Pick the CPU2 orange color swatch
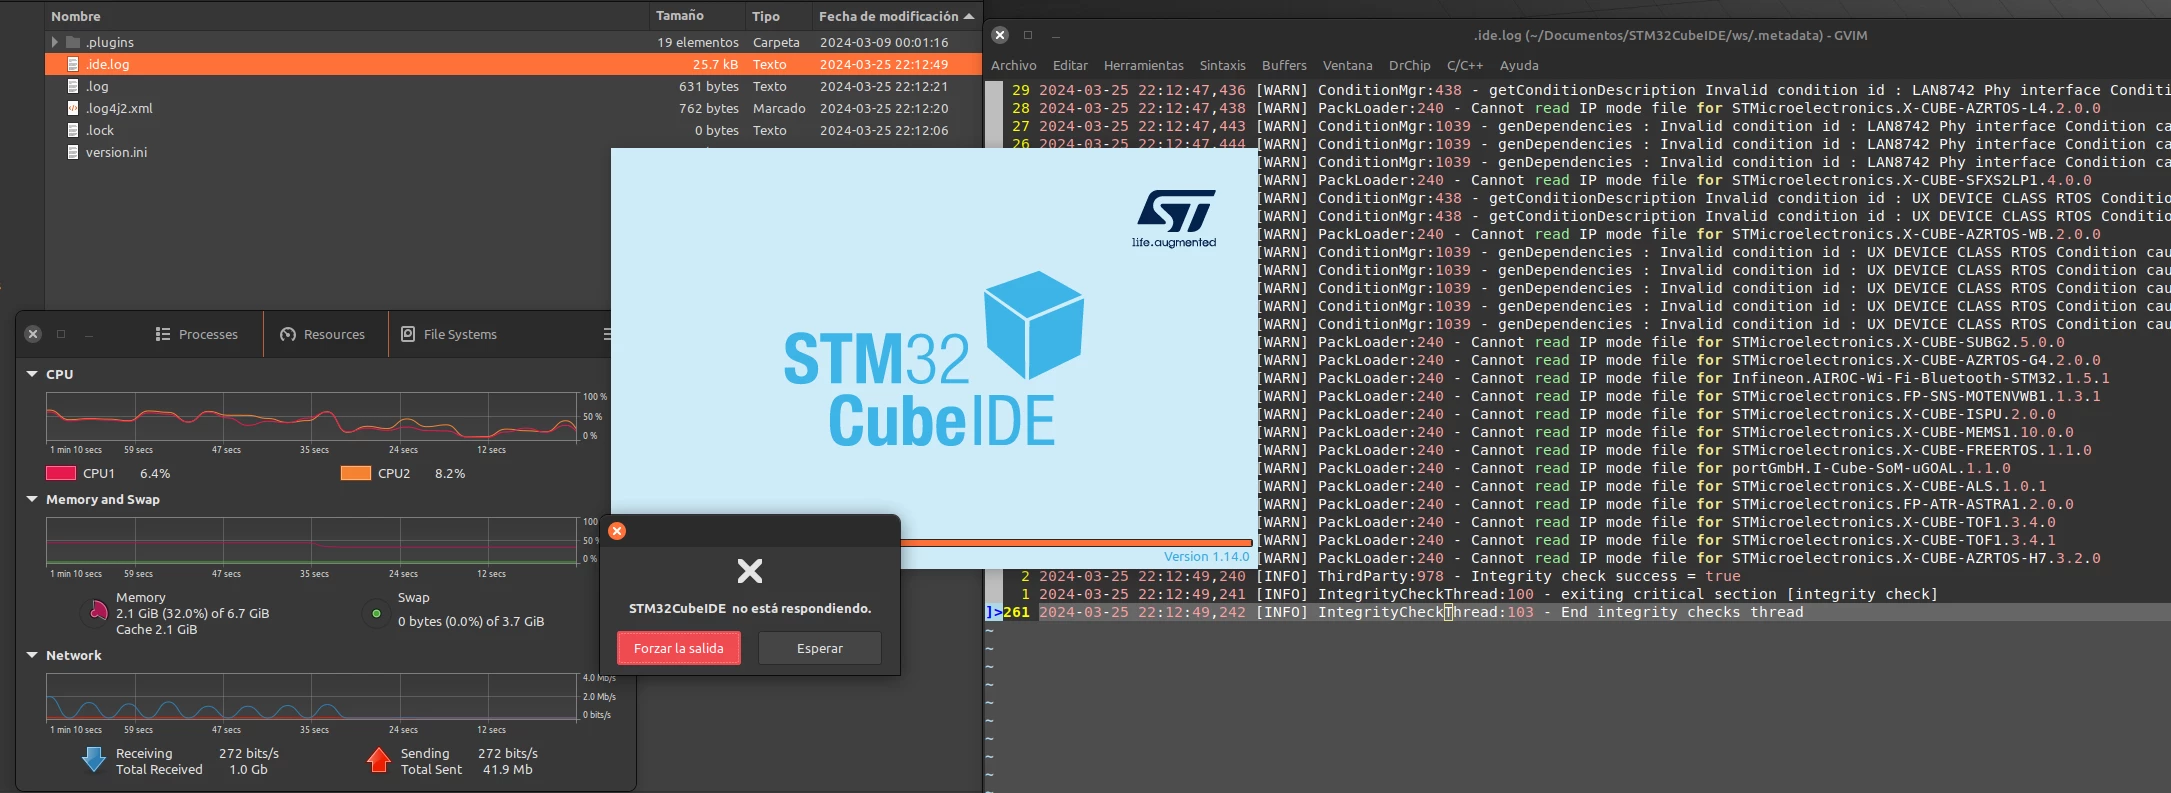 [x=356, y=473]
